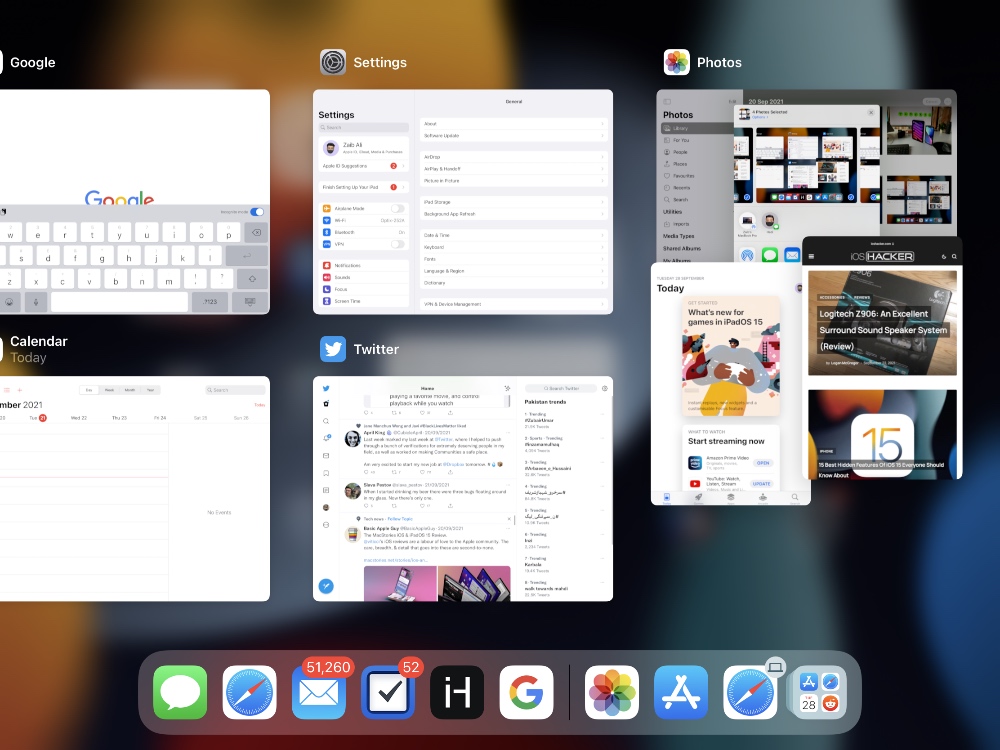Expand Finish Setting Up Your iPad chevron
Image resolution: width=1000 pixels, height=750 pixels.
[x=403, y=187]
